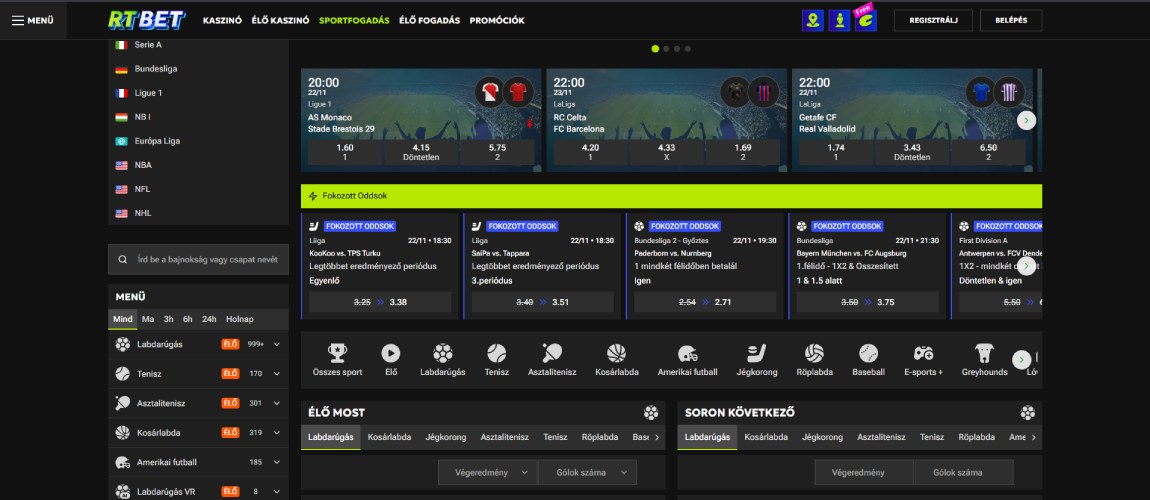Viewport: 1150px width, 500px height.
Task: Select boosted odds 3.38 for KooKoo match
Action: click(x=380, y=302)
